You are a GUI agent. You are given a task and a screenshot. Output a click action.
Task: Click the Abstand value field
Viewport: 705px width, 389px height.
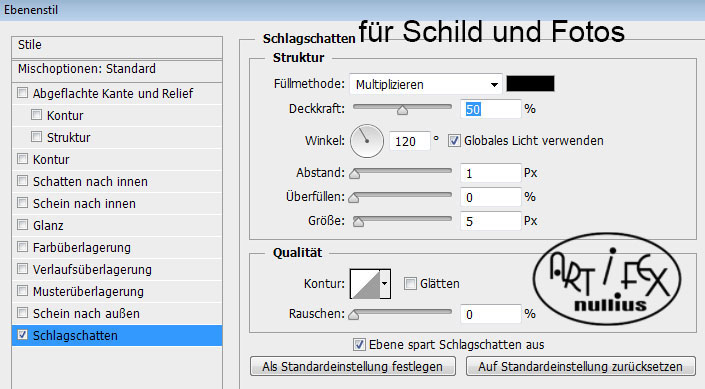click(x=491, y=173)
